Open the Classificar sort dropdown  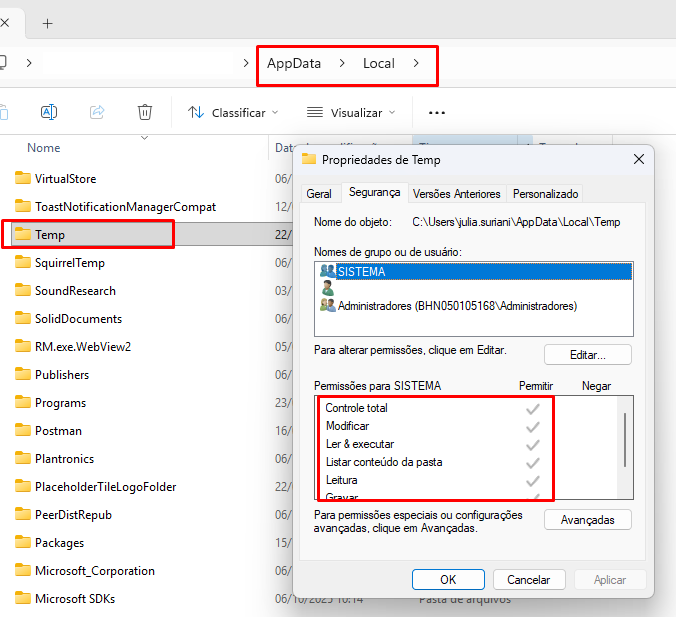click(233, 113)
